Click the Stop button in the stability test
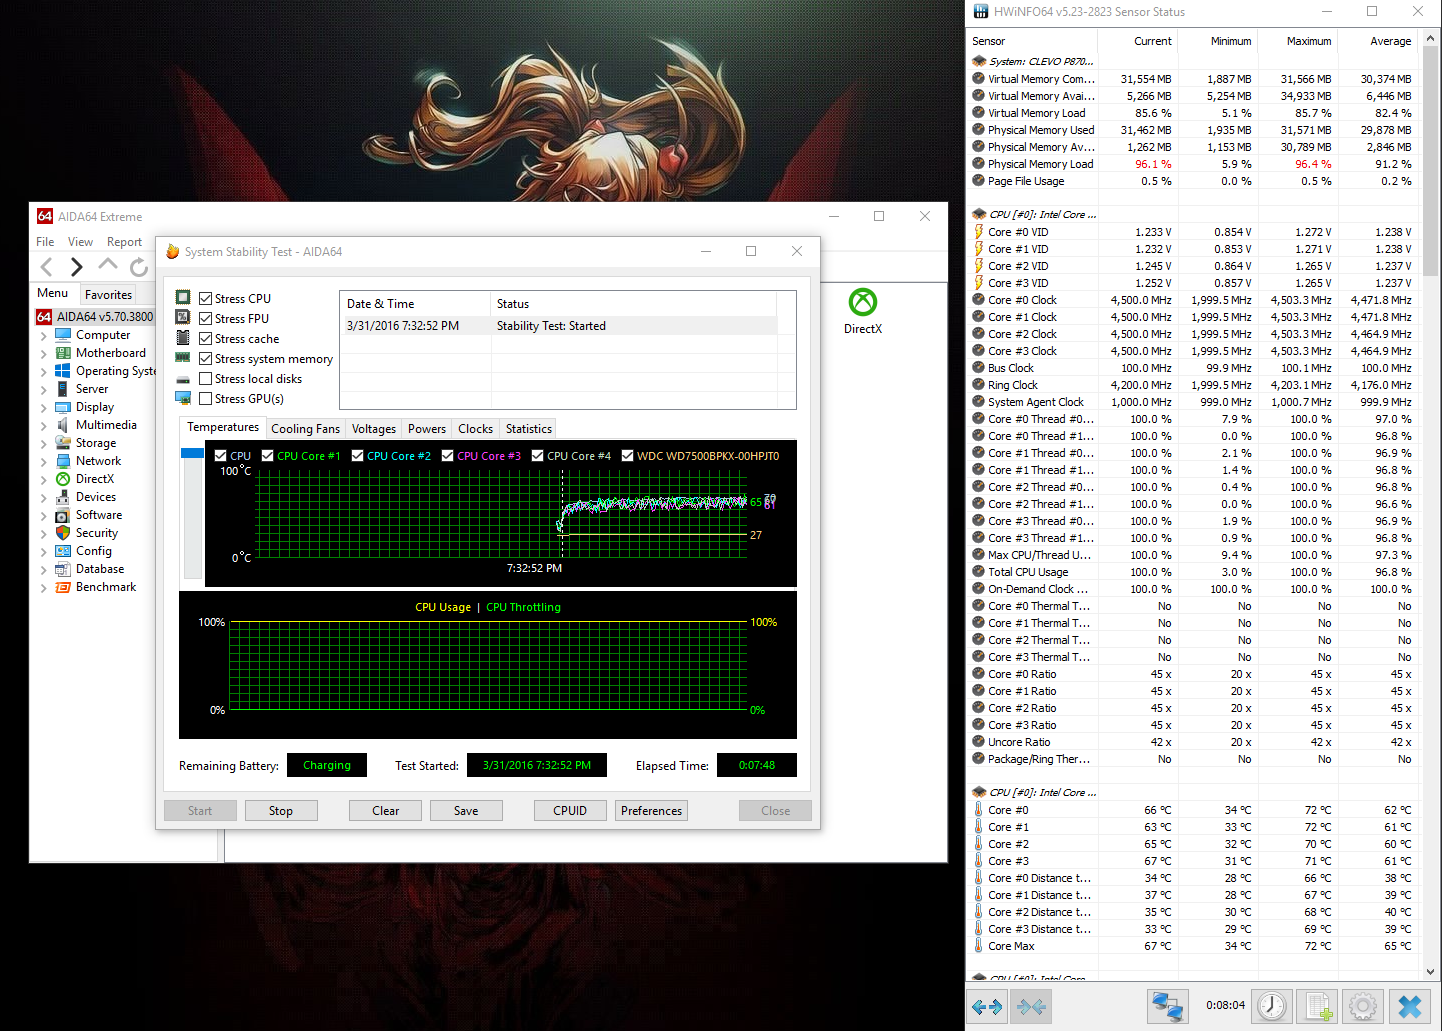 click(x=281, y=811)
